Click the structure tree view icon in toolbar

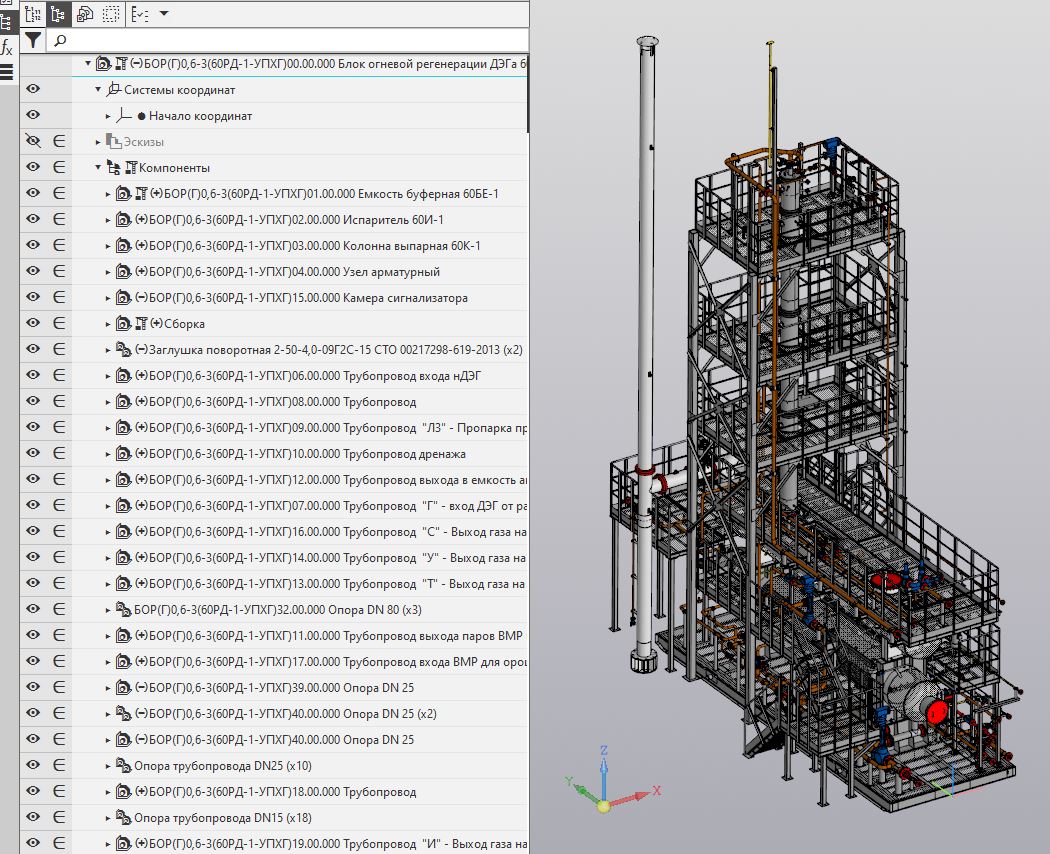[59, 13]
